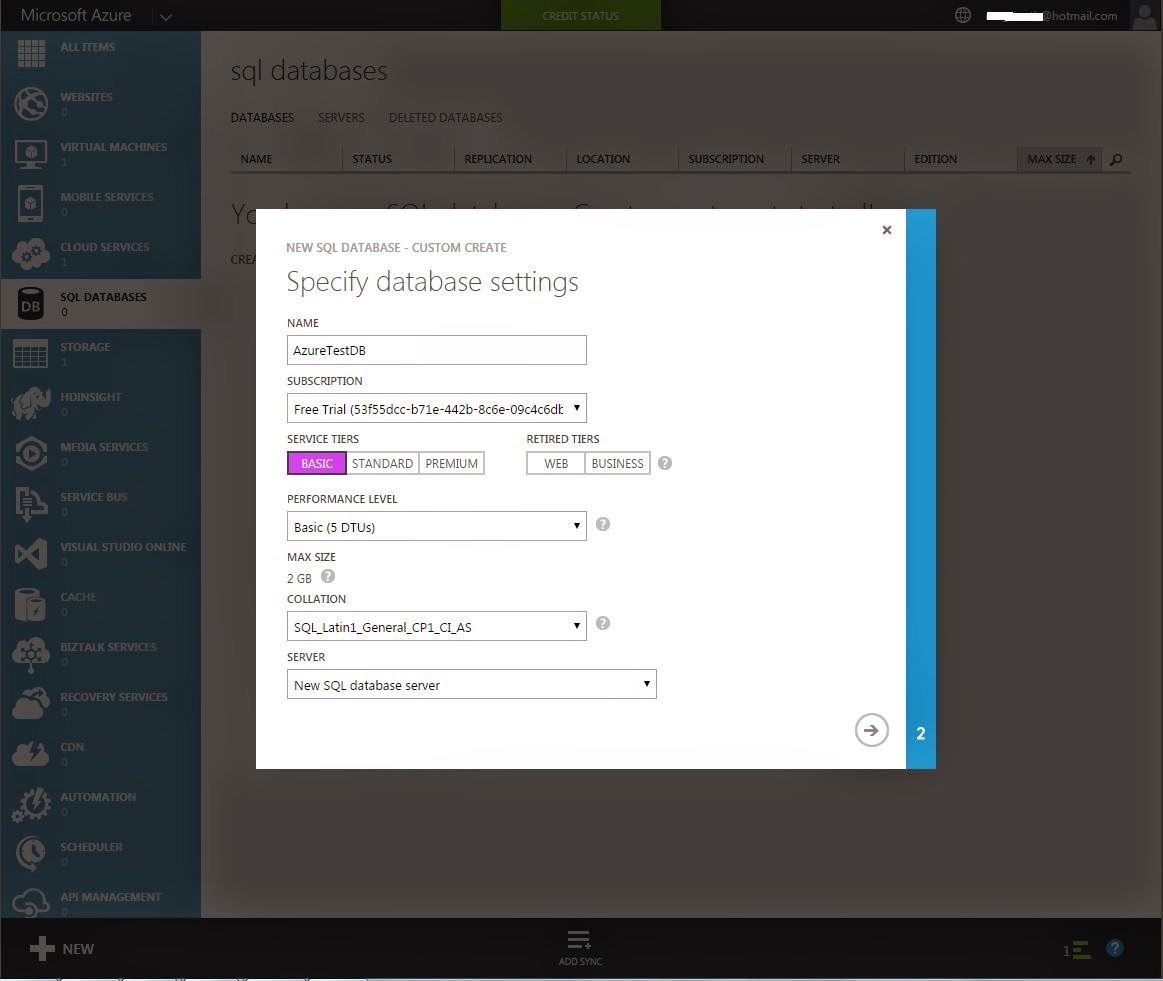Open the notifications list icon in bottom bar
Screen dimensions: 1163x981
click(1077, 950)
